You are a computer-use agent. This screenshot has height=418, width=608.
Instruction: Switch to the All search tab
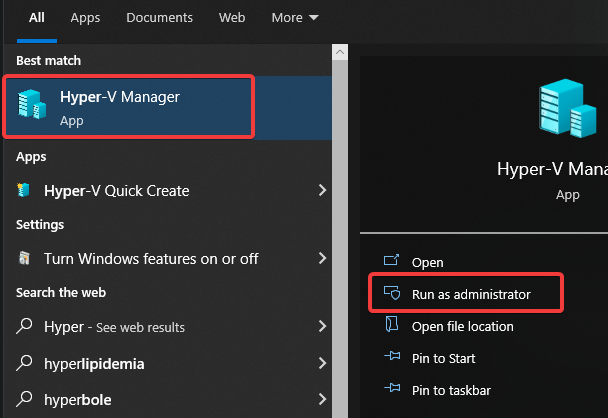(x=37, y=18)
